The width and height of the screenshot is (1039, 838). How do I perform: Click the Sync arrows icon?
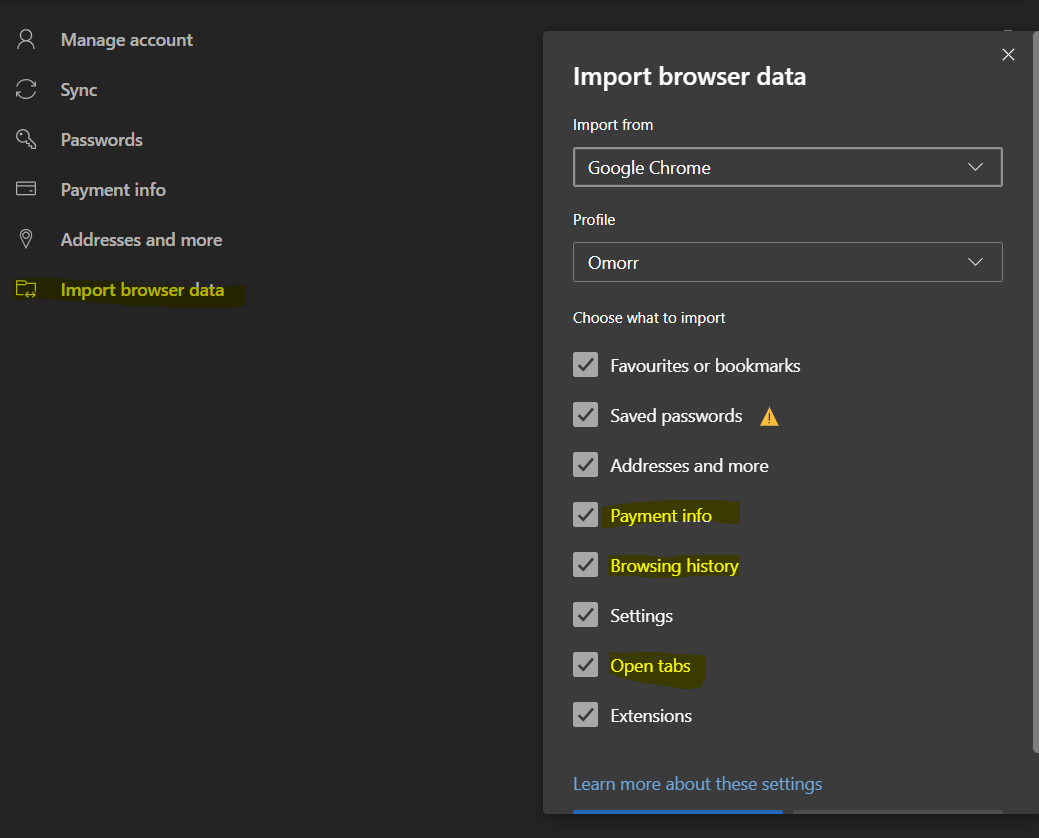point(26,90)
